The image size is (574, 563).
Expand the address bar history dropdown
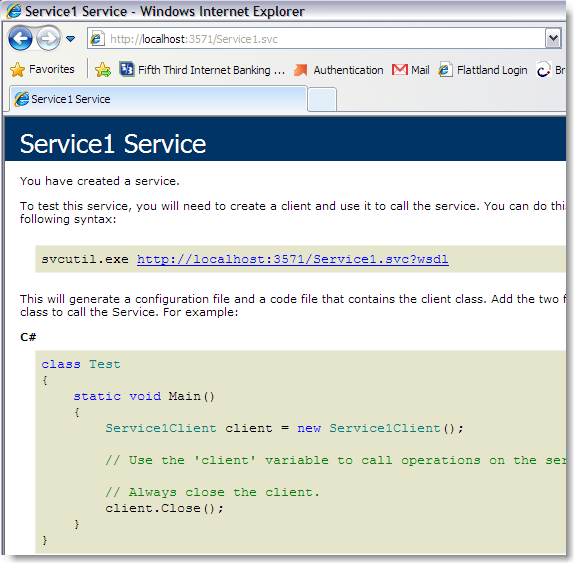(x=553, y=38)
